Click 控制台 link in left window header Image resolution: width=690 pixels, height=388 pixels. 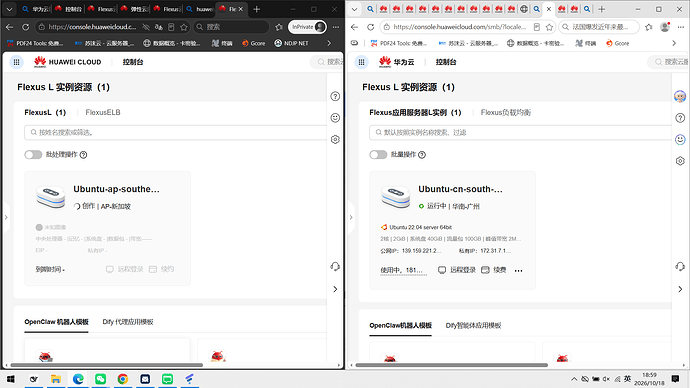tap(133, 62)
